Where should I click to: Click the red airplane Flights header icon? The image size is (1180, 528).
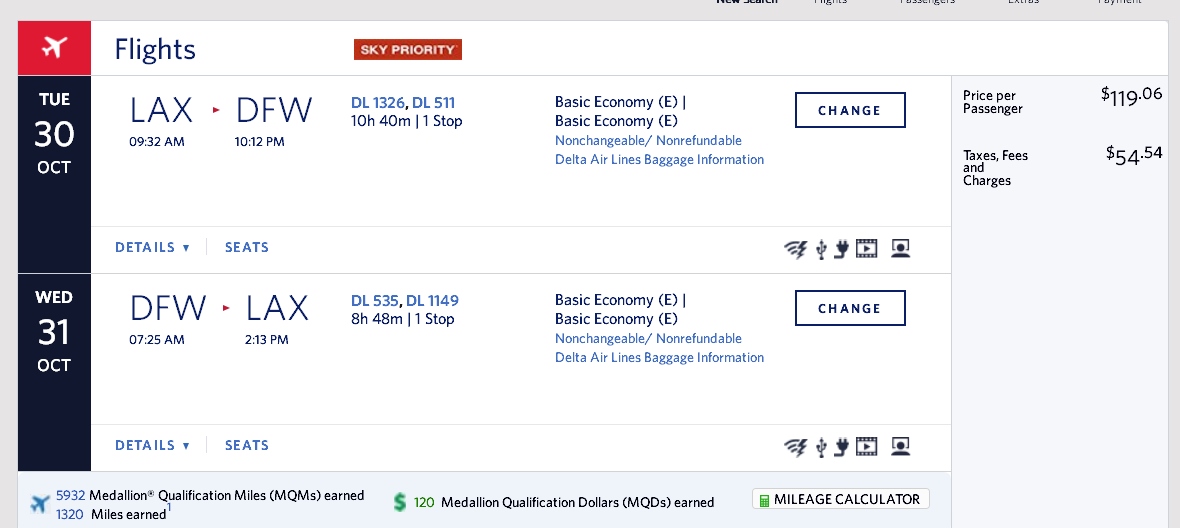[x=54, y=49]
